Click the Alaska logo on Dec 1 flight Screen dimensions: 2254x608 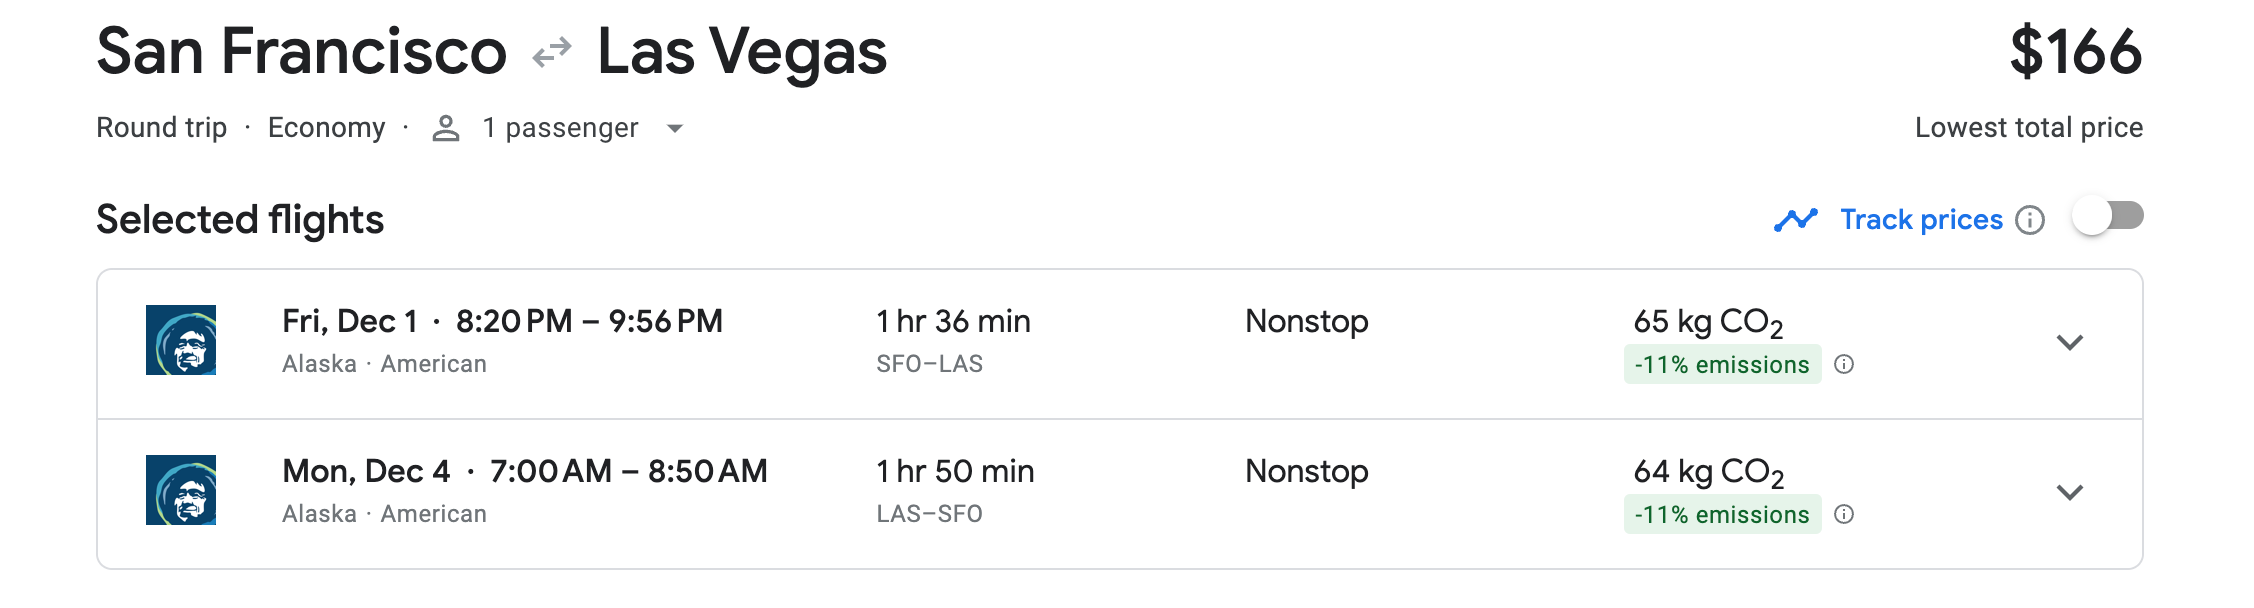point(181,340)
